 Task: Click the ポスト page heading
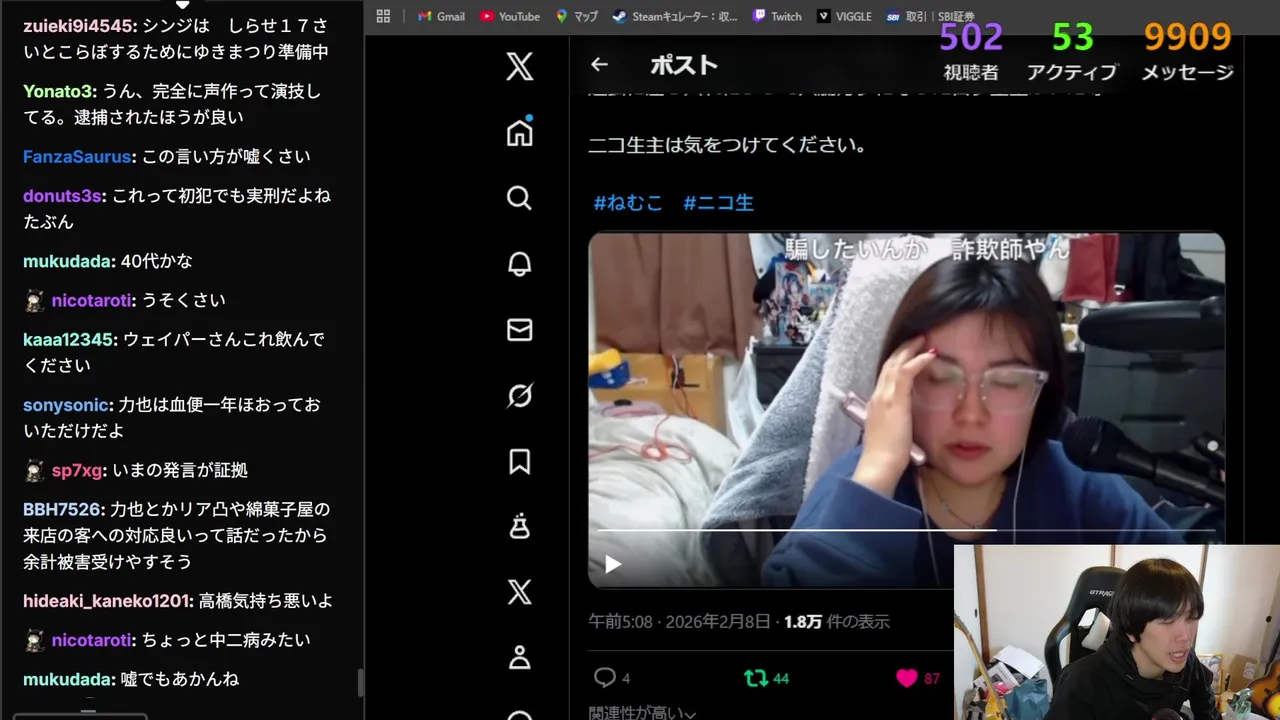tap(684, 65)
